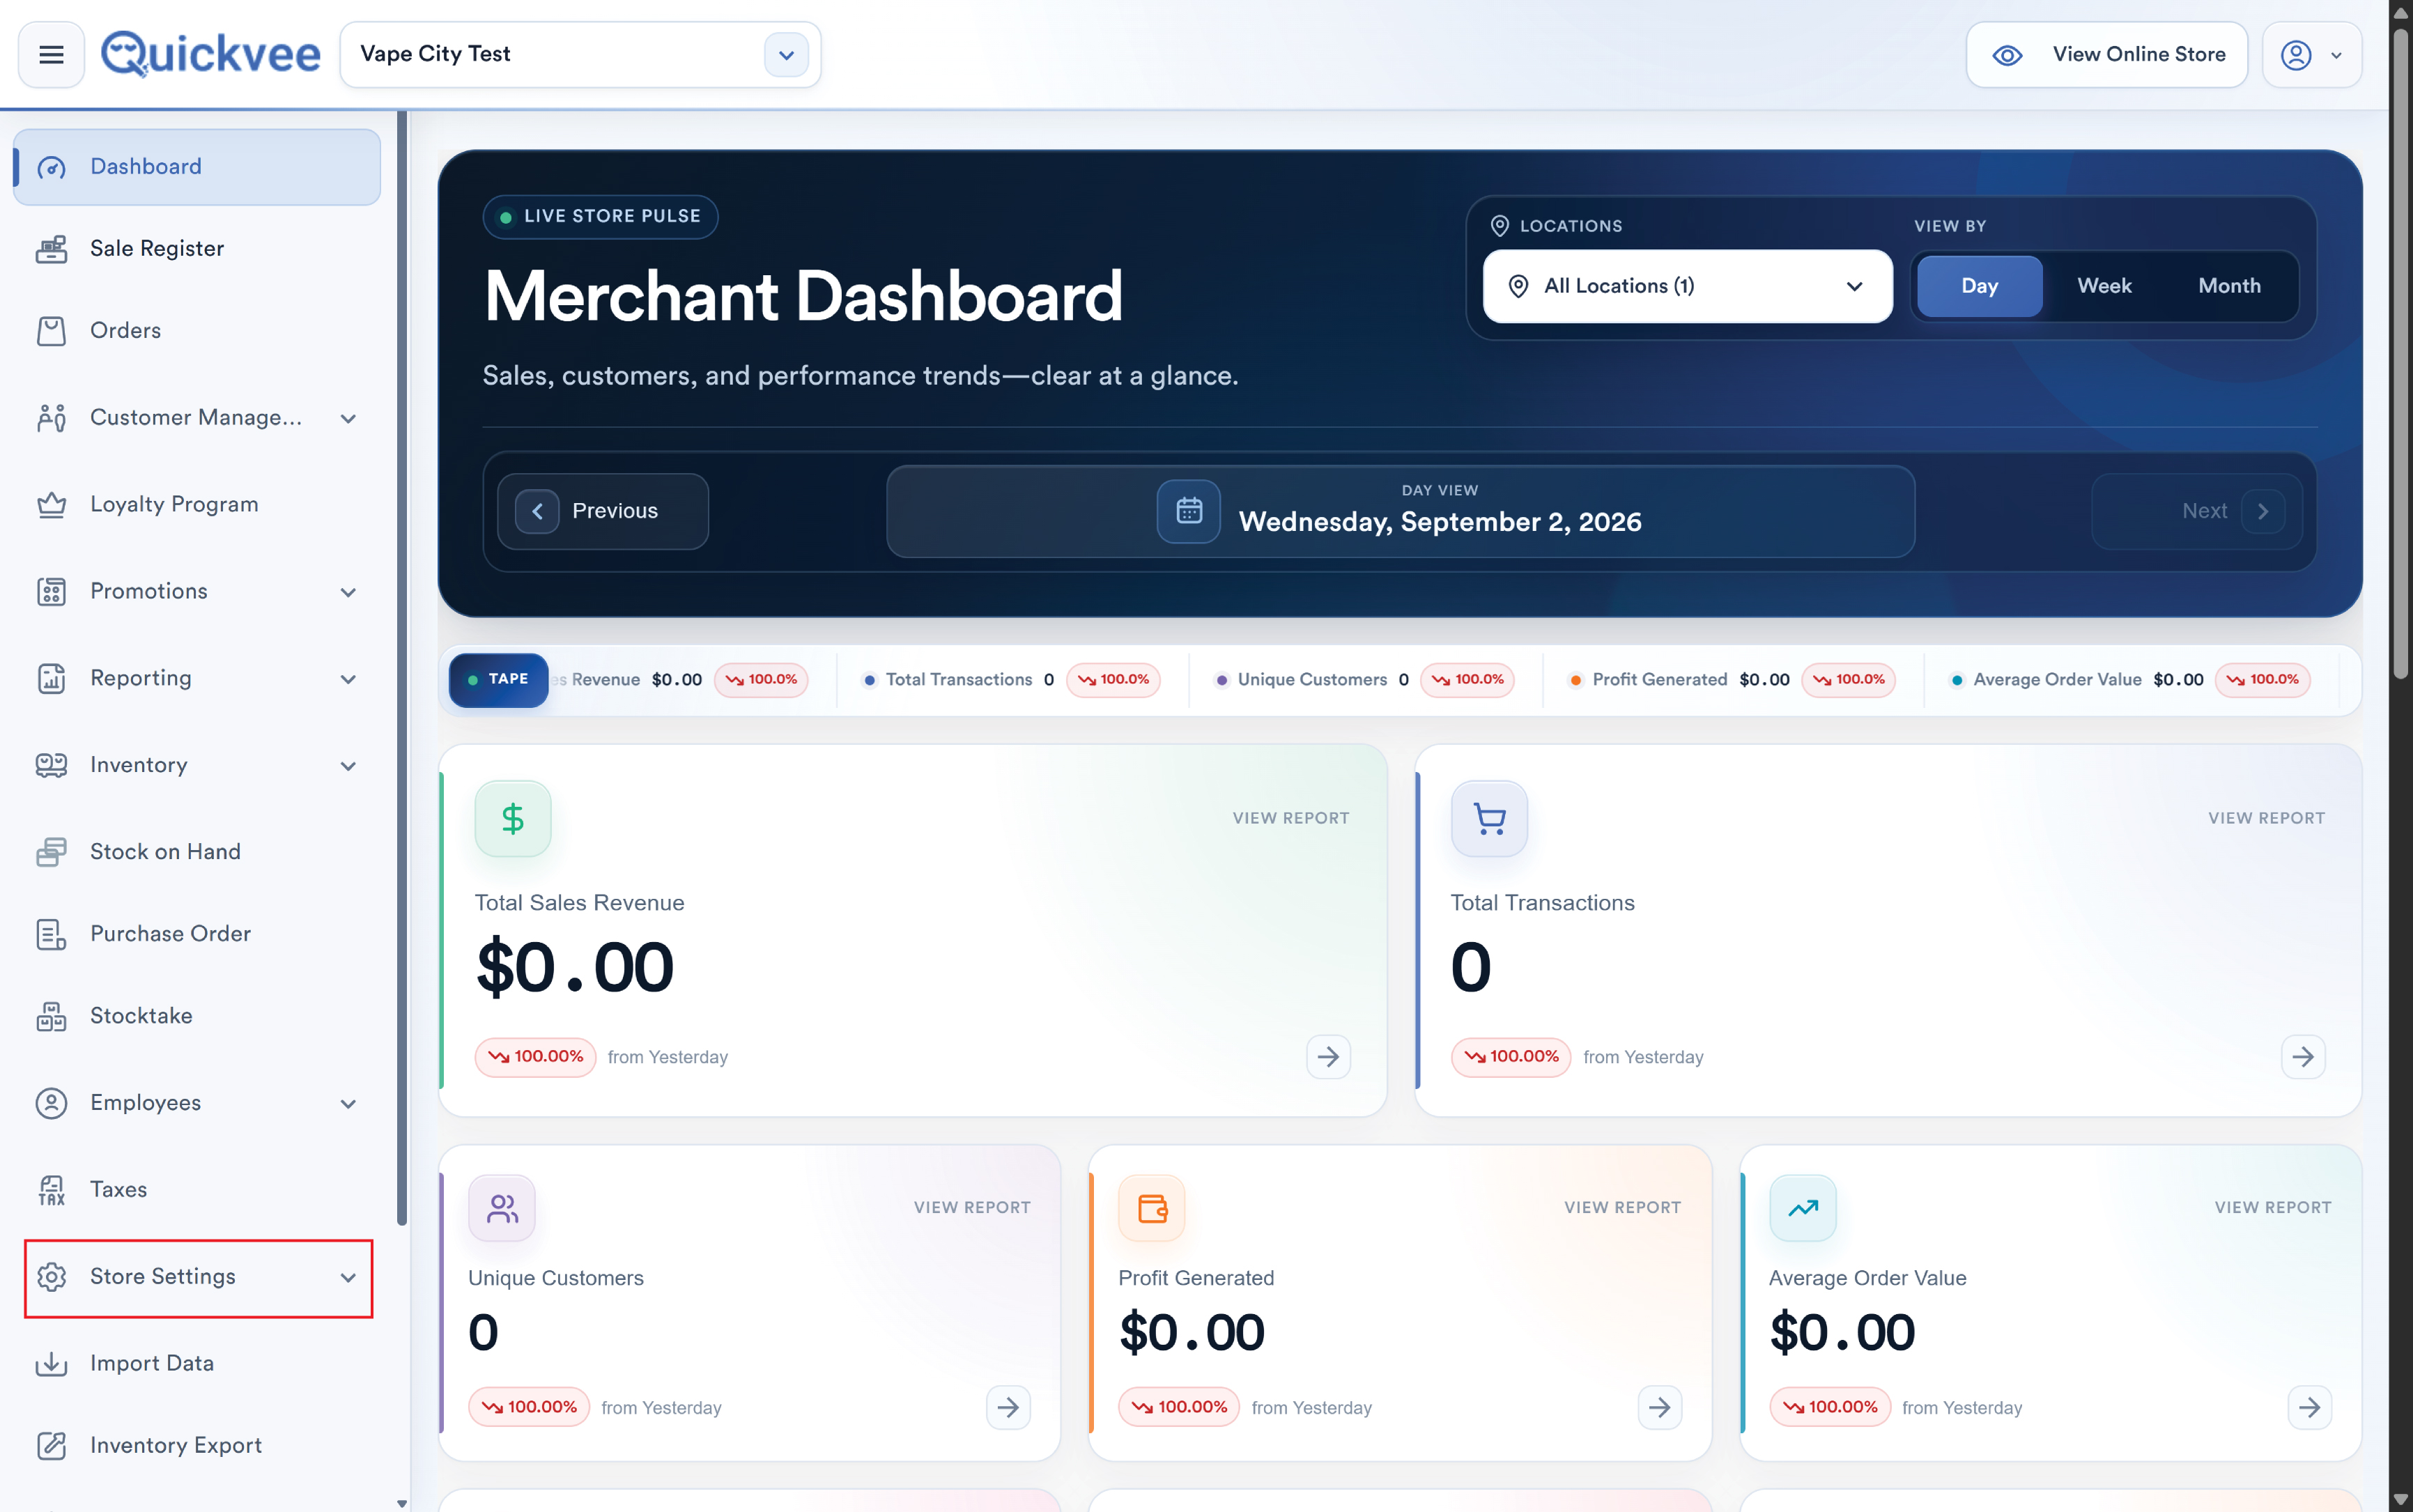Screen dimensions: 2413x1512
Task: Open All Locations (1) dropdown
Action: tap(1687, 286)
